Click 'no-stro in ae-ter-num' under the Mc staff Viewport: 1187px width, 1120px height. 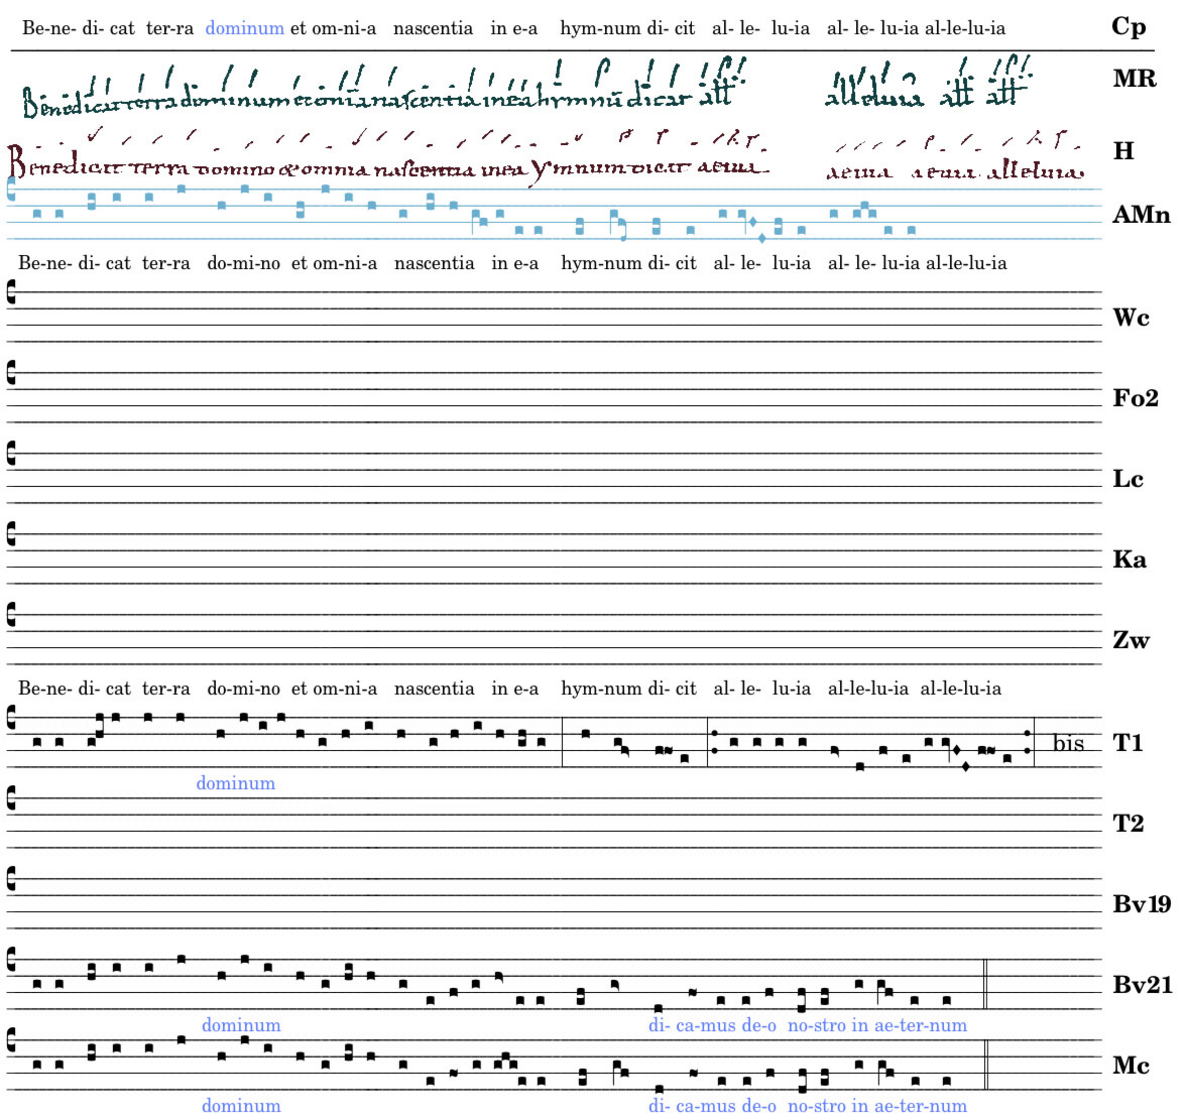click(x=877, y=1106)
